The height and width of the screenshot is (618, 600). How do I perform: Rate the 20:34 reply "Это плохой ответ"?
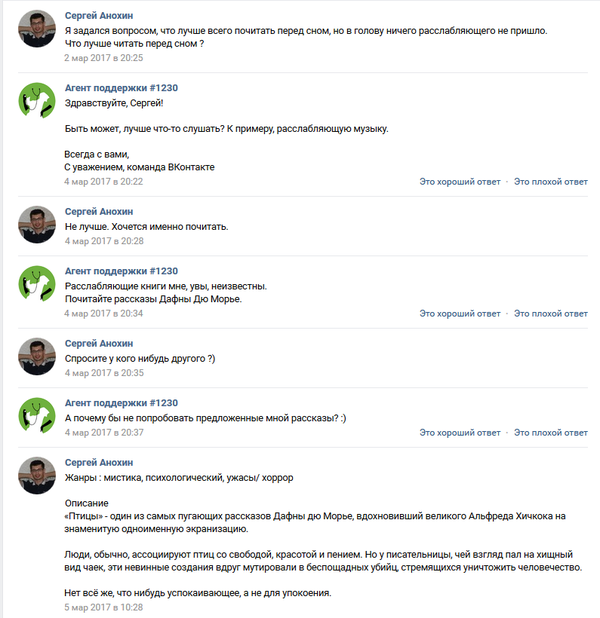click(x=551, y=314)
